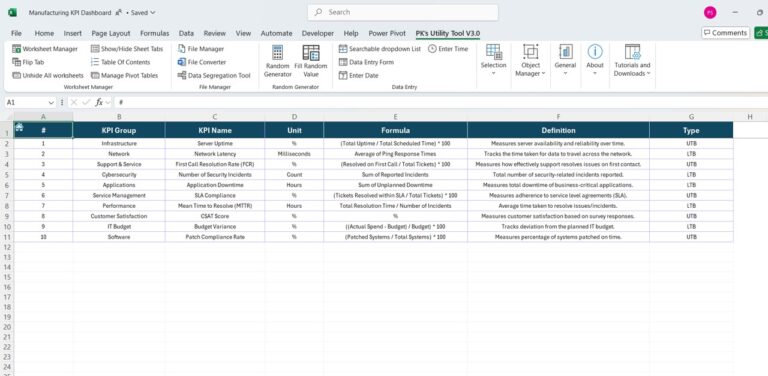
Task: Click the Flip Tab tool
Action: coord(28,62)
